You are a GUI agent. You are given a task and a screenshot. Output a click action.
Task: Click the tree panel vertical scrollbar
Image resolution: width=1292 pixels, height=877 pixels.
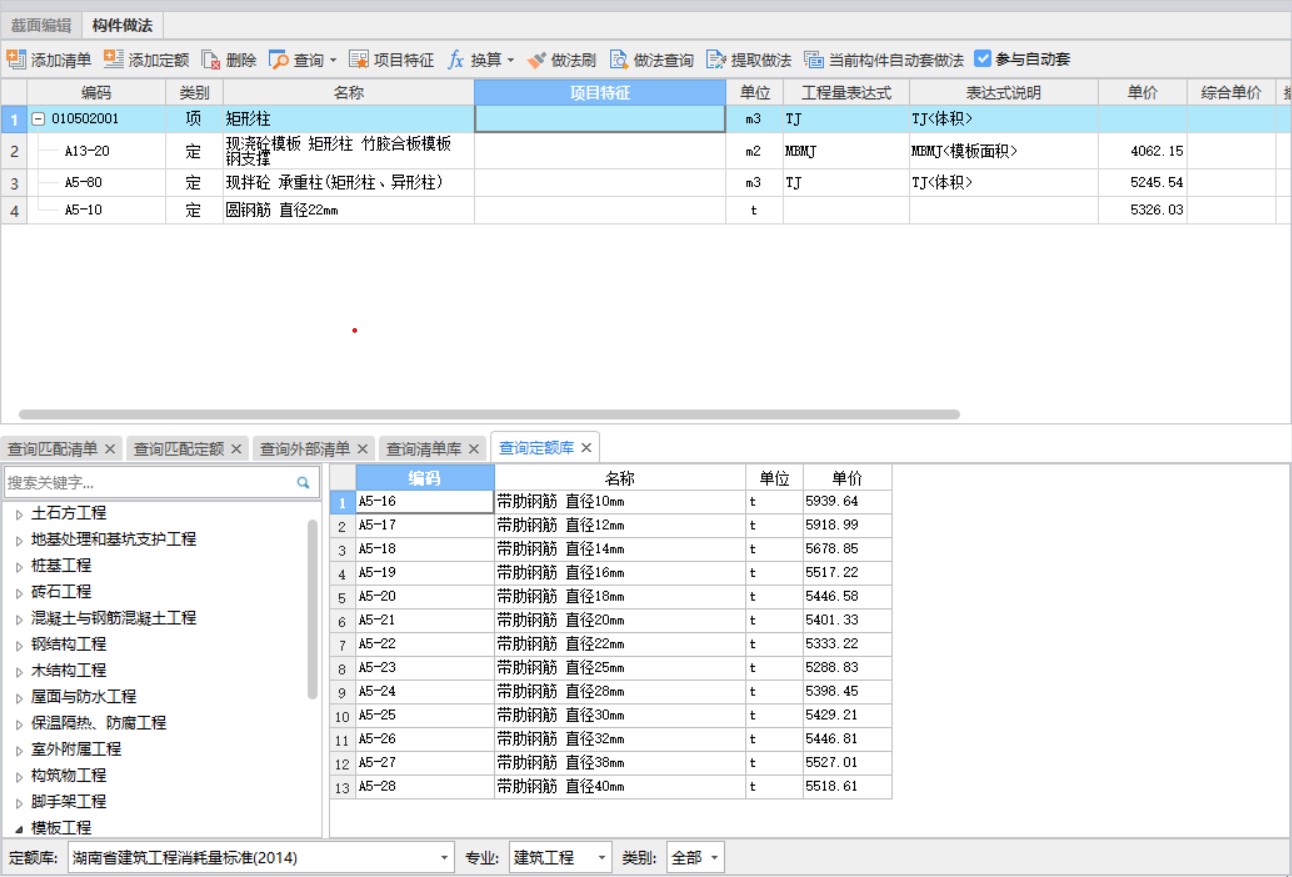pos(312,608)
